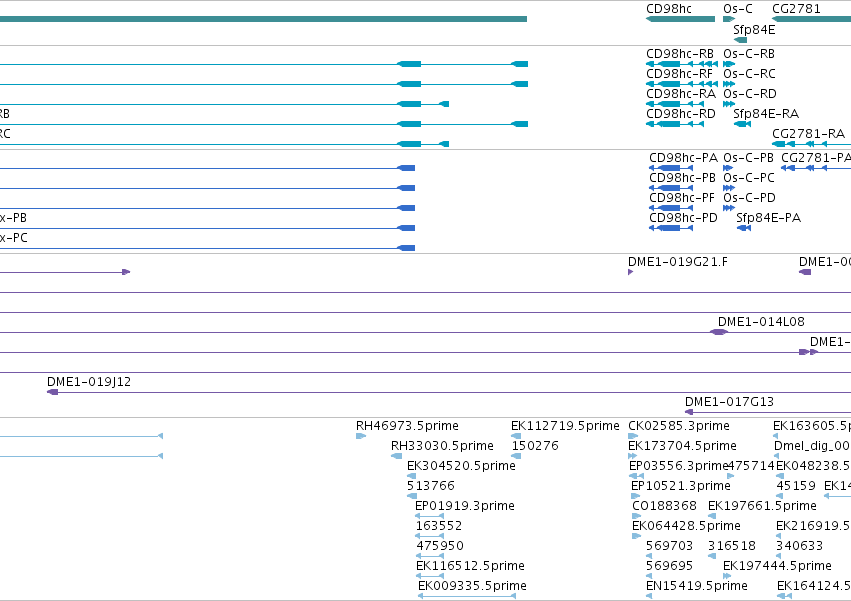Click the Os-C-RB transcript label
Viewport: 851px width, 601px height.
coord(749,54)
